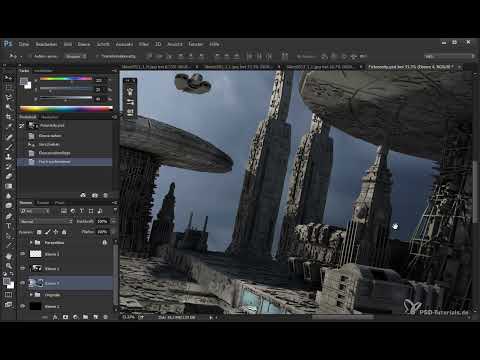This screenshot has height=360, width=480.
Task: Create new snapshot camera icon in History panel
Action: (x=95, y=195)
